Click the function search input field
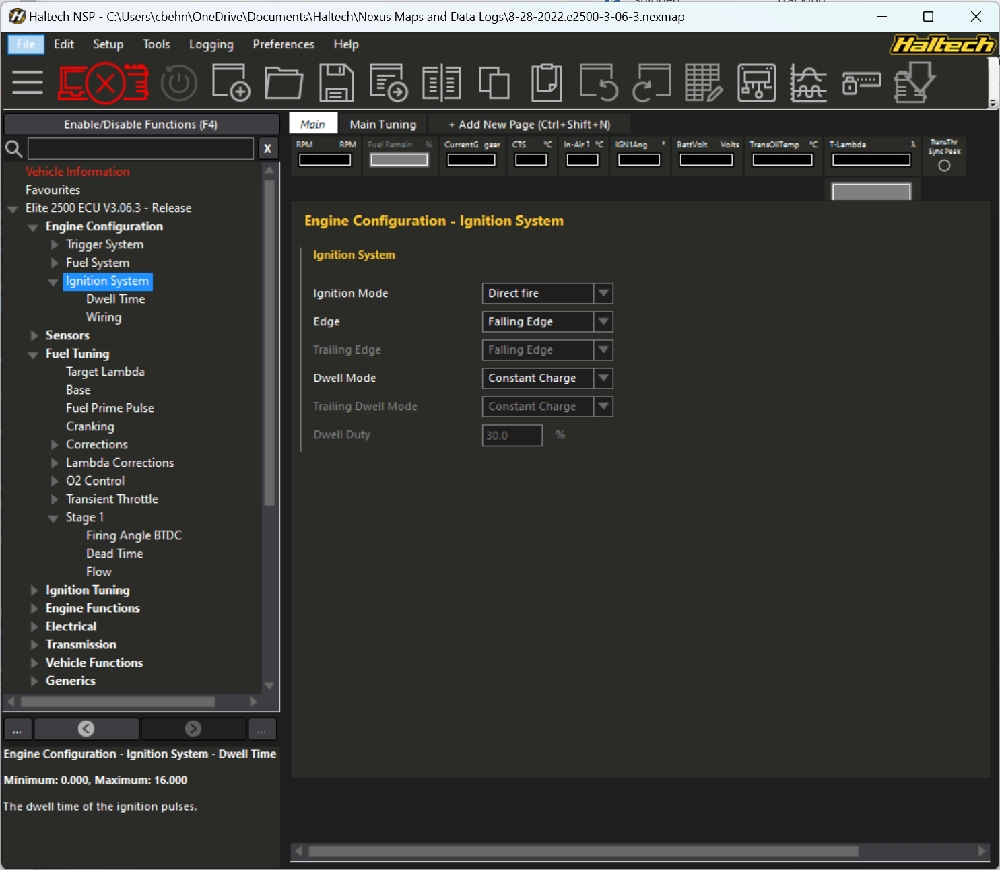The image size is (1000, 870). [x=141, y=149]
